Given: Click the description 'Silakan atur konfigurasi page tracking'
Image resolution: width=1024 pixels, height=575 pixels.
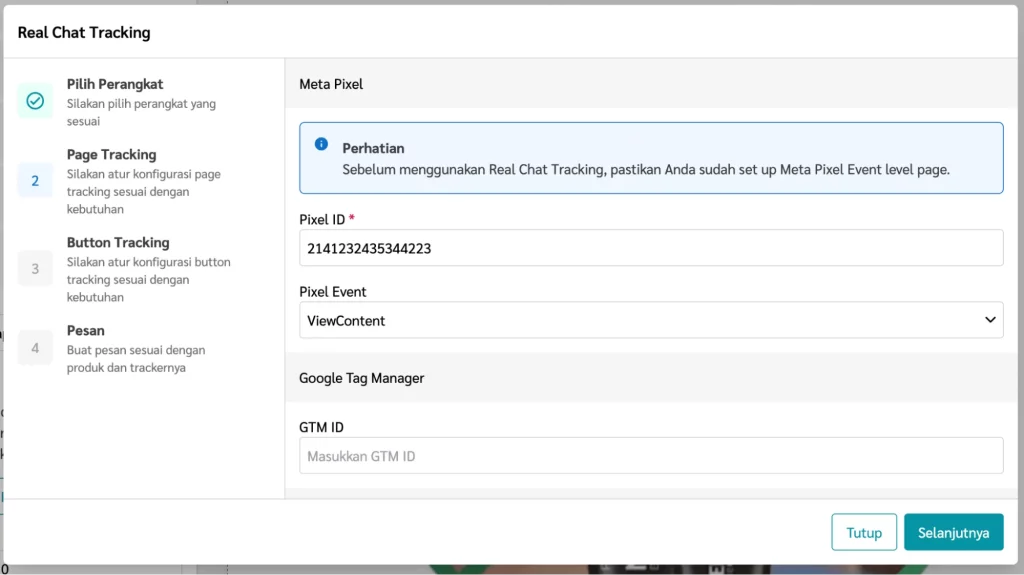Looking at the screenshot, I should pyautogui.click(x=144, y=191).
